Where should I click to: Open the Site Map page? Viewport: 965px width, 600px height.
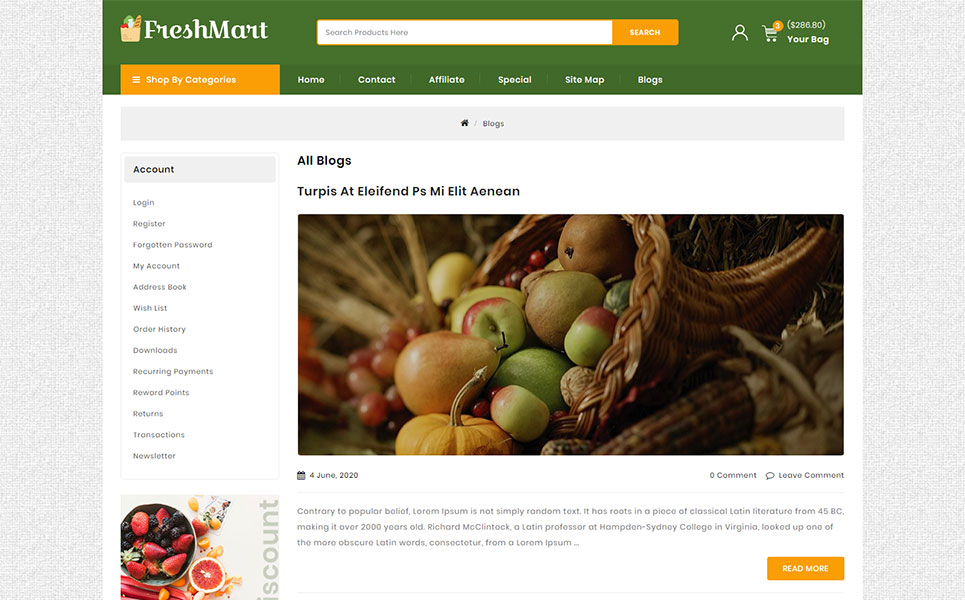585,79
